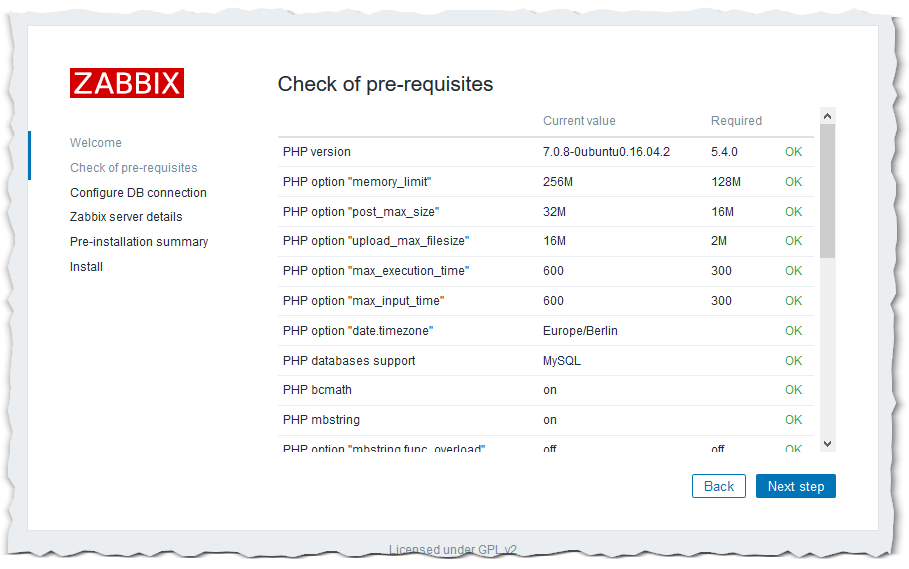Select the Install step
The height and width of the screenshot is (569, 909).
pyautogui.click(x=86, y=267)
